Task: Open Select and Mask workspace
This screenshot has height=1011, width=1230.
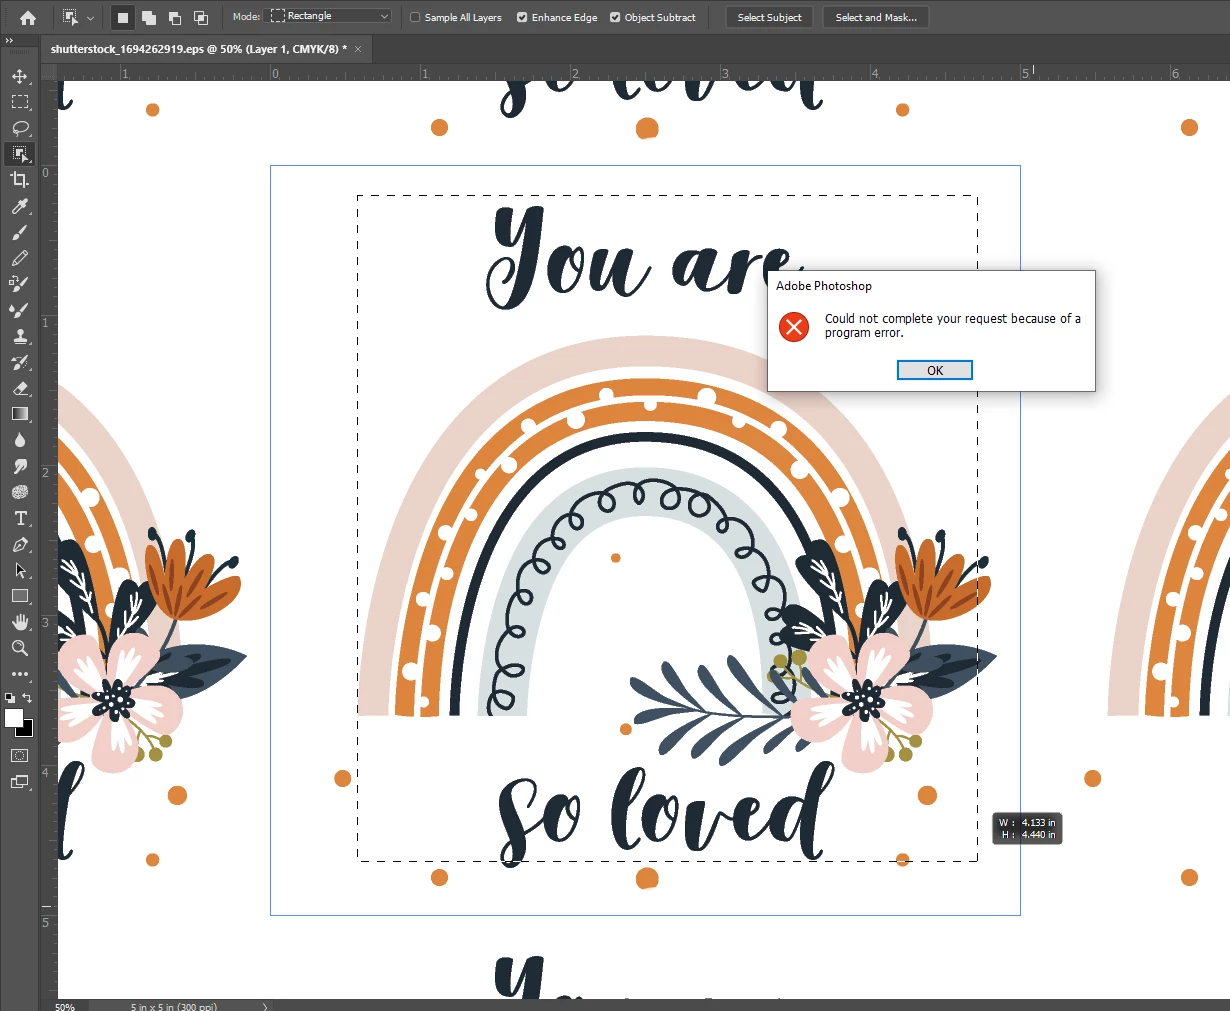Action: (x=876, y=17)
